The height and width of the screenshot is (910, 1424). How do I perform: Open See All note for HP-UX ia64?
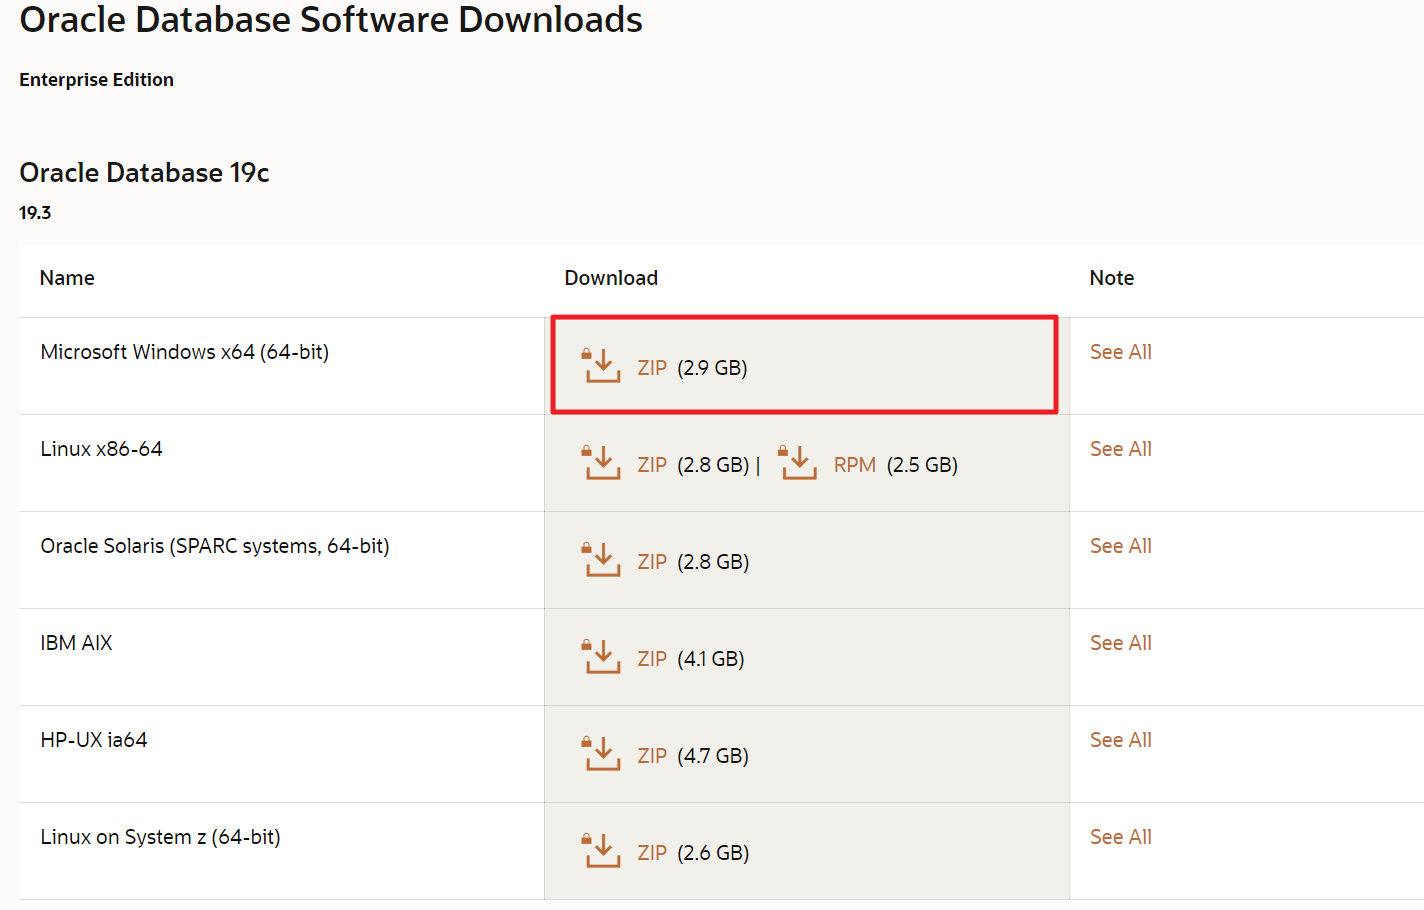pyautogui.click(x=1121, y=740)
